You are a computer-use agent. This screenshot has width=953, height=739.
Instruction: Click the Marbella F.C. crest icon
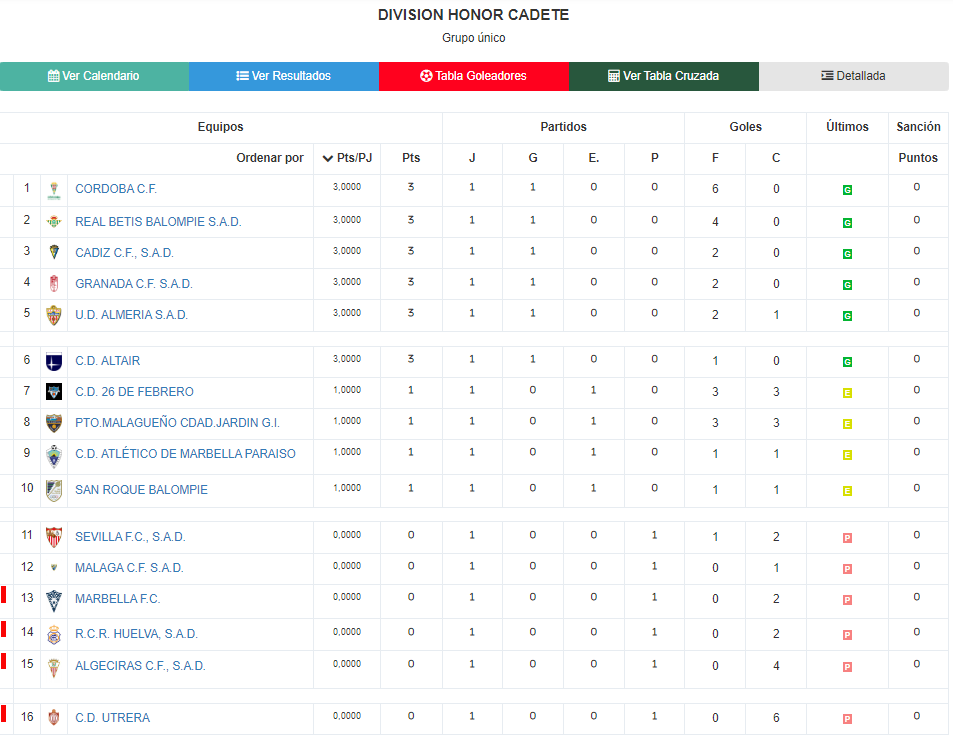pyautogui.click(x=54, y=600)
